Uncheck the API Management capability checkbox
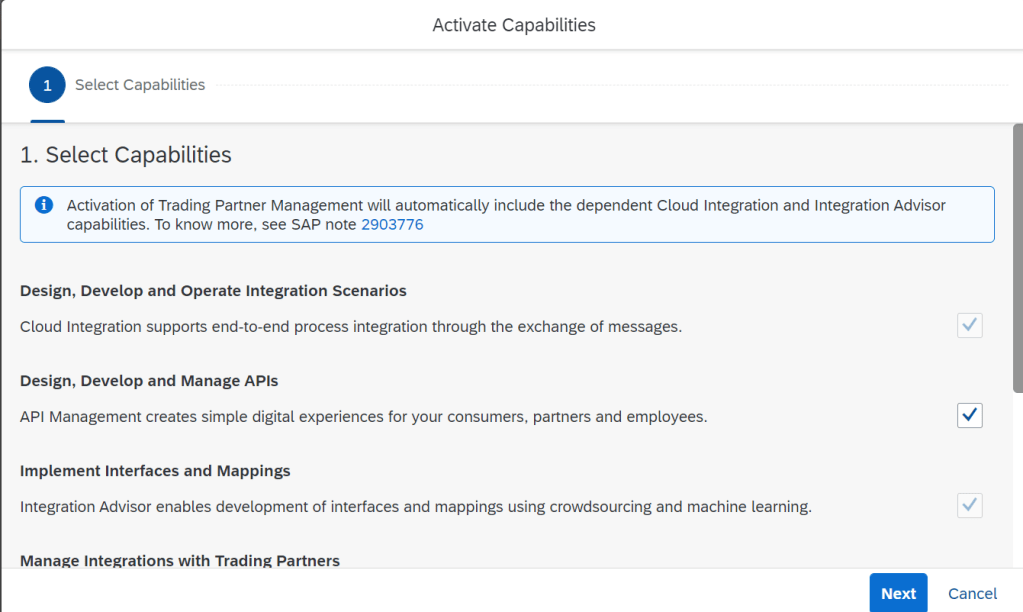The height and width of the screenshot is (612, 1023). tap(969, 415)
